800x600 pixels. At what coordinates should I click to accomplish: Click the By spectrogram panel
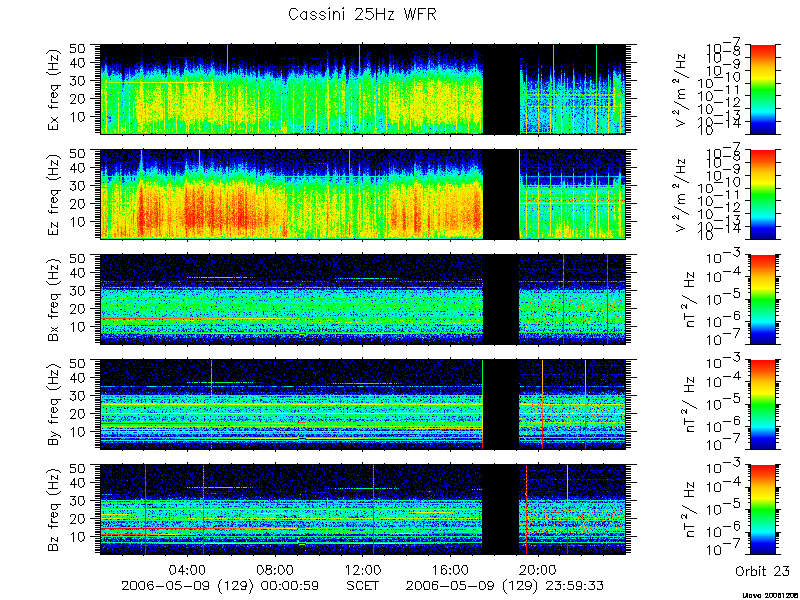(363, 405)
